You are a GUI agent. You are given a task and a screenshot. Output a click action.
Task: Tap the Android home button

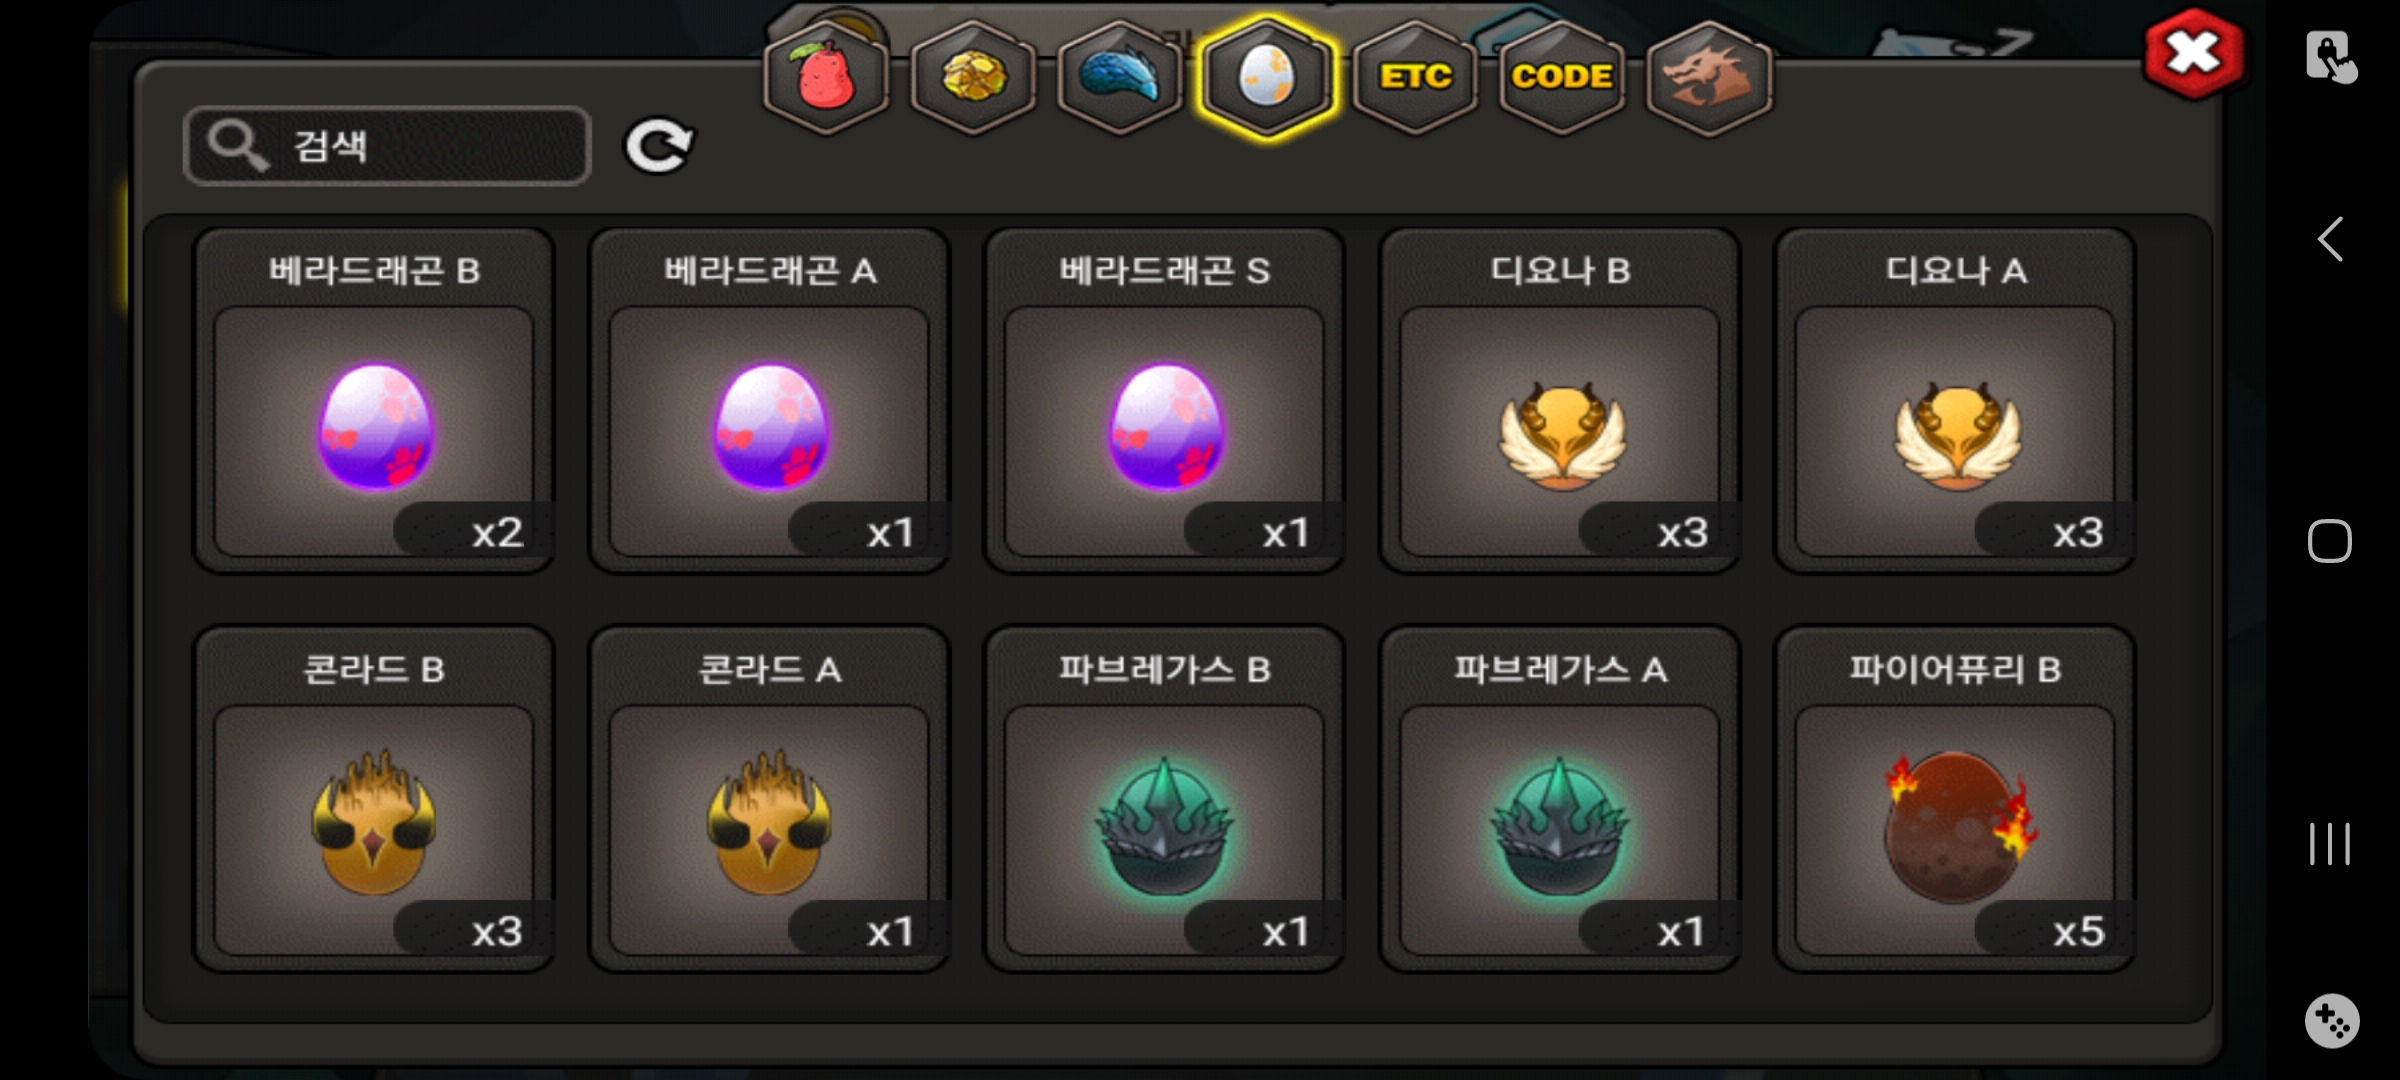click(x=2330, y=541)
